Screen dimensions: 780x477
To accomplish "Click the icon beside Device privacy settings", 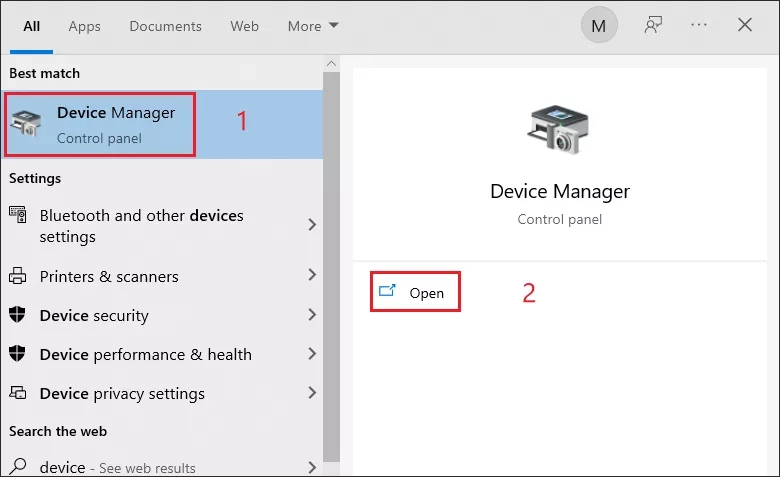I will click(x=18, y=393).
